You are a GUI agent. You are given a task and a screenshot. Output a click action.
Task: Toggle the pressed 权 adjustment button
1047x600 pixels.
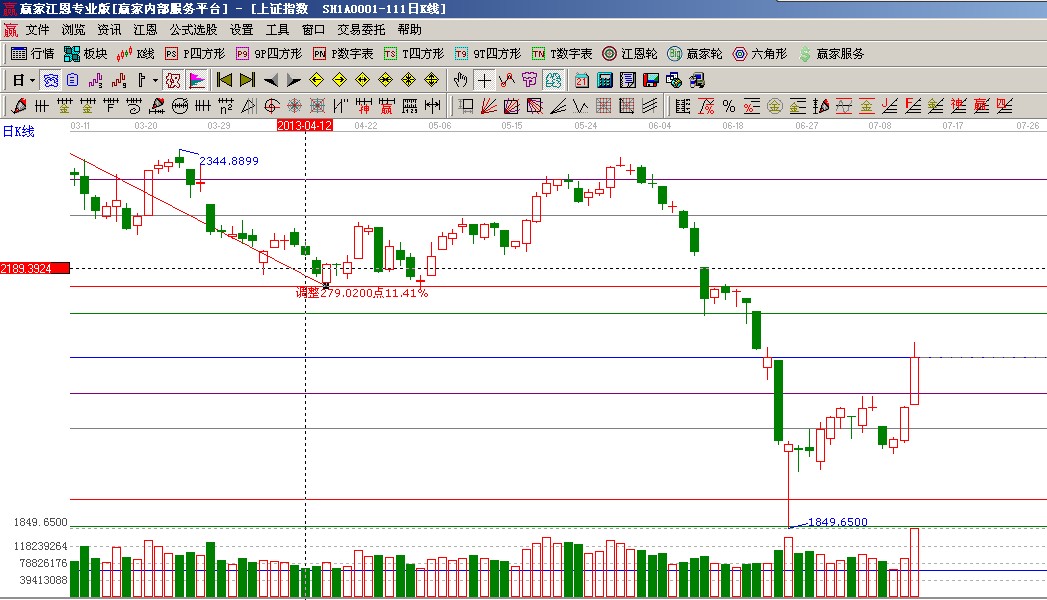click(173, 80)
